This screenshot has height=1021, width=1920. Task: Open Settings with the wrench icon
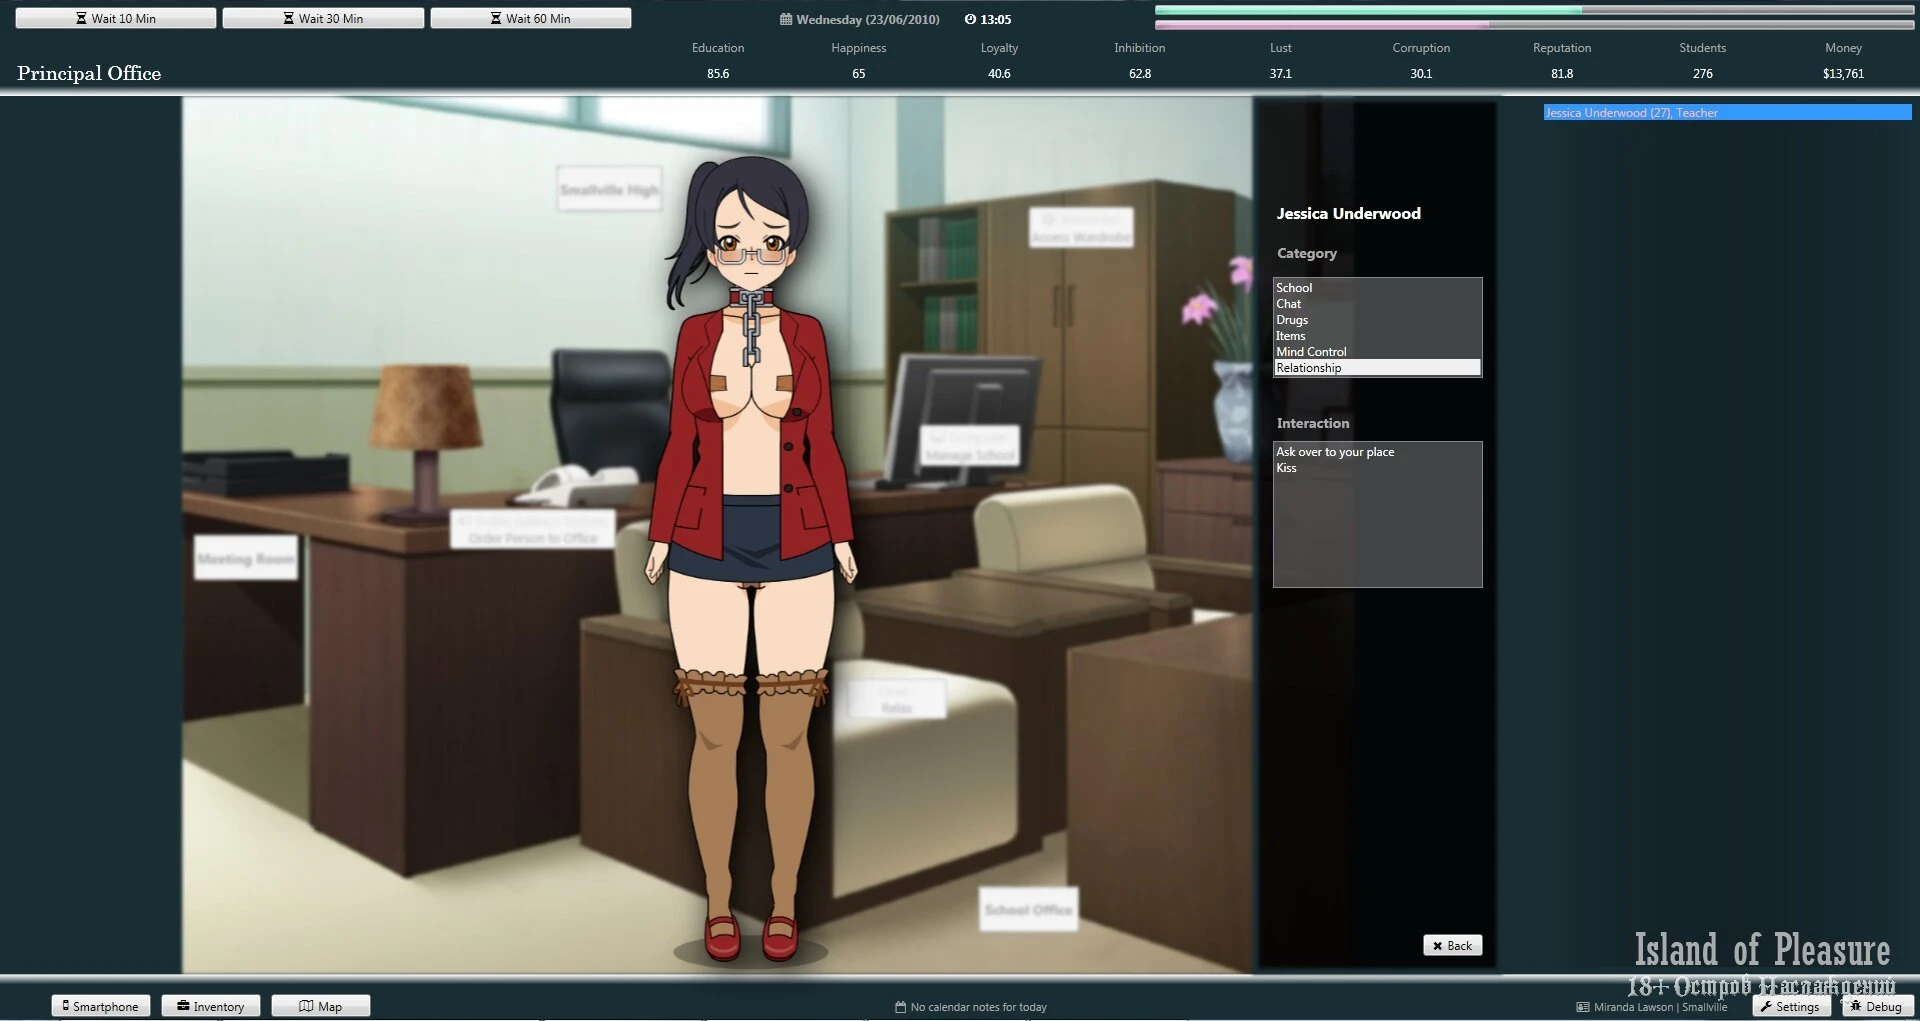tap(1790, 1006)
